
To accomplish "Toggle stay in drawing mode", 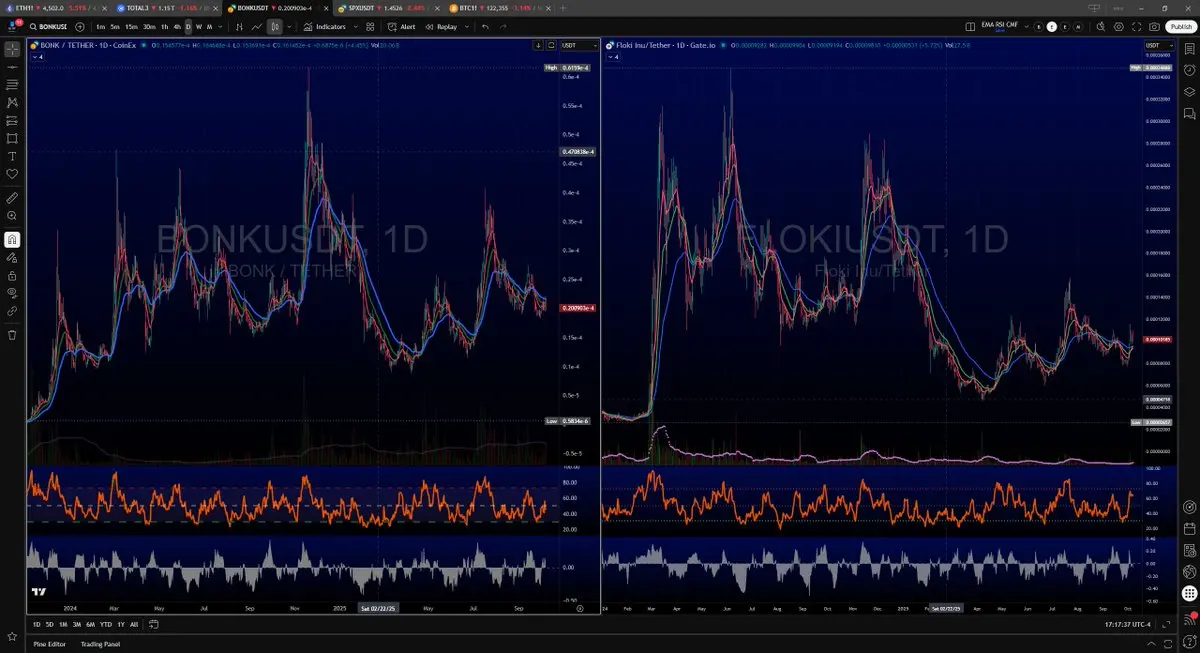I will point(12,258).
